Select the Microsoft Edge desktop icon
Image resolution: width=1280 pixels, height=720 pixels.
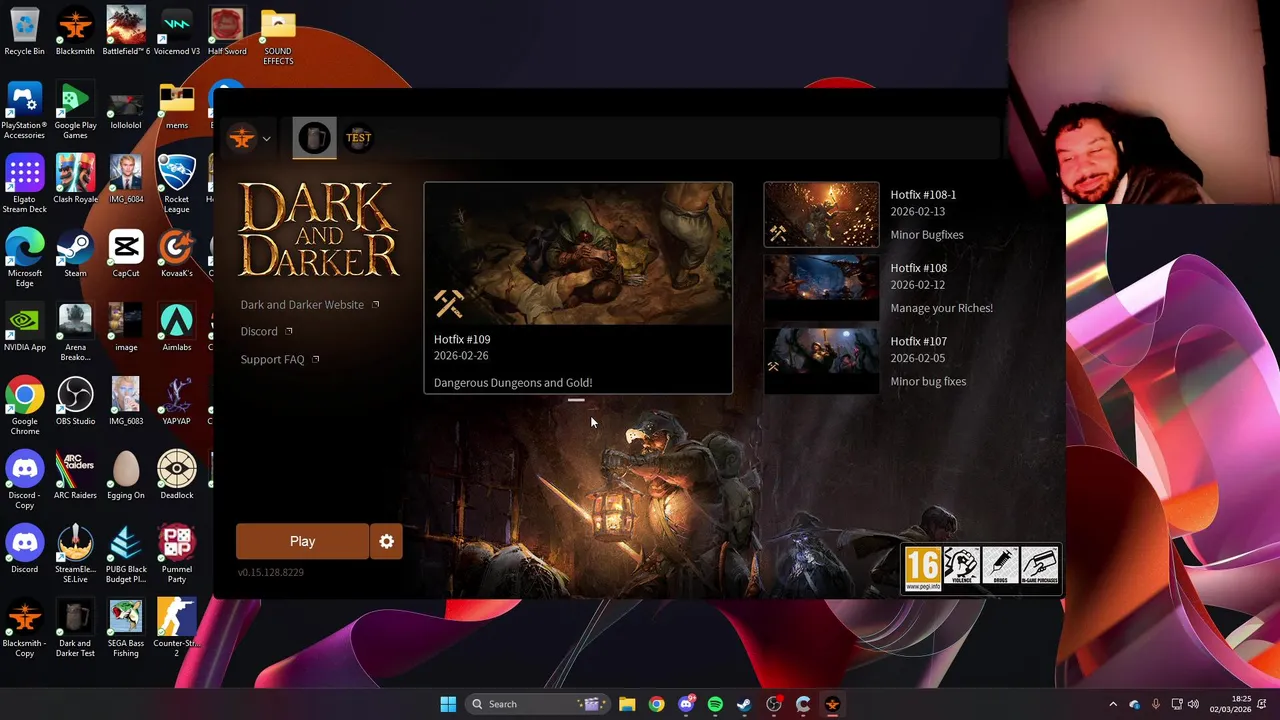24,258
